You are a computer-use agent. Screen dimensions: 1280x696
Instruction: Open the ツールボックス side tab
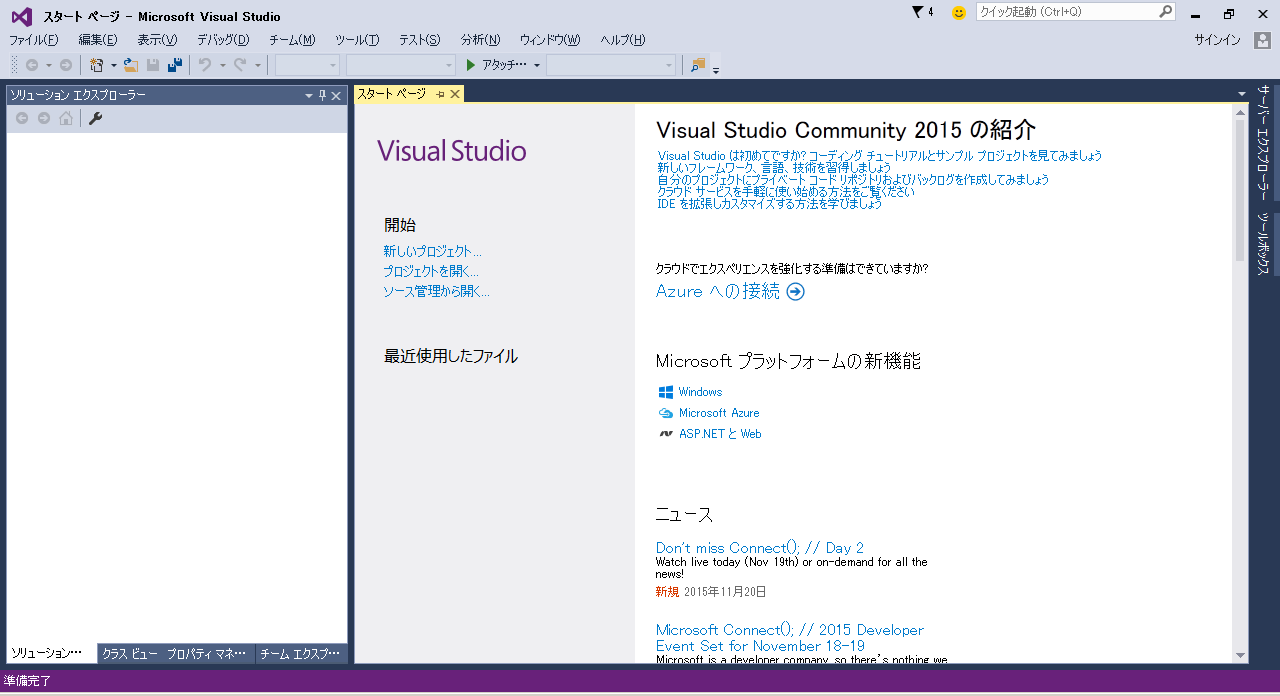tap(1264, 245)
